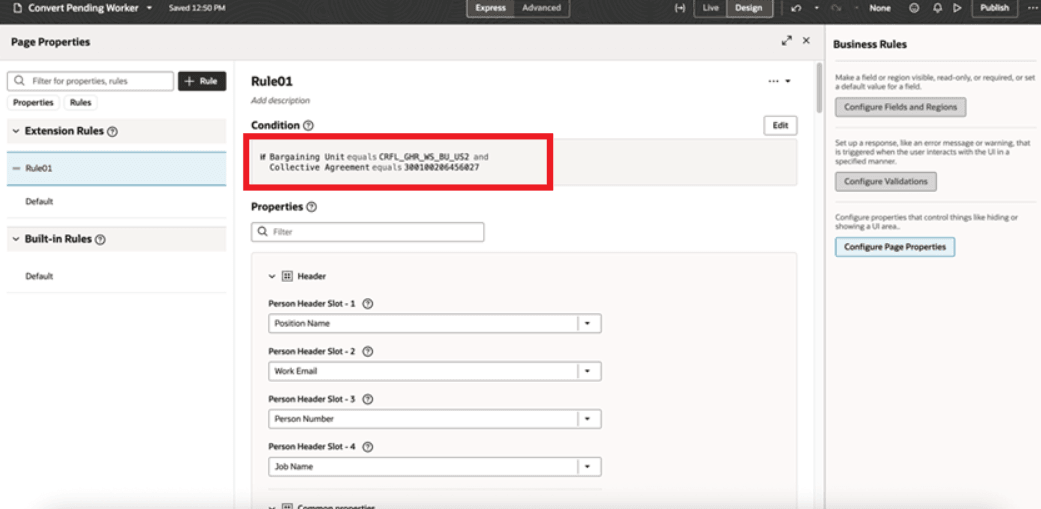Switch to Design view

[749, 8]
